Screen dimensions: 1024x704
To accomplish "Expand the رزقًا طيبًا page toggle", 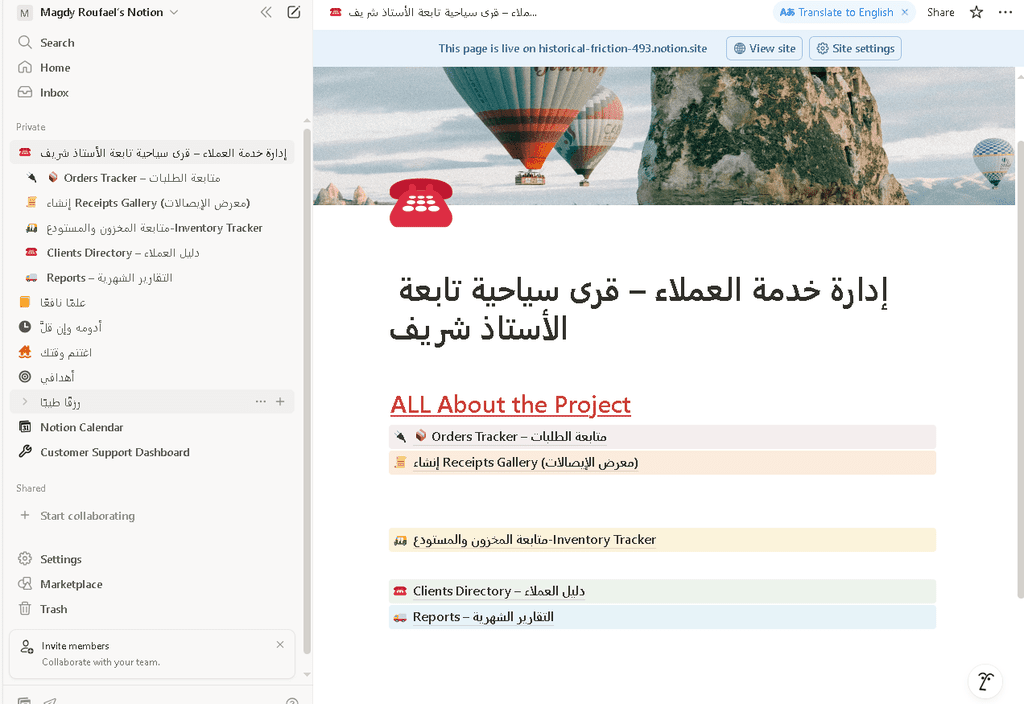I will [x=25, y=402].
